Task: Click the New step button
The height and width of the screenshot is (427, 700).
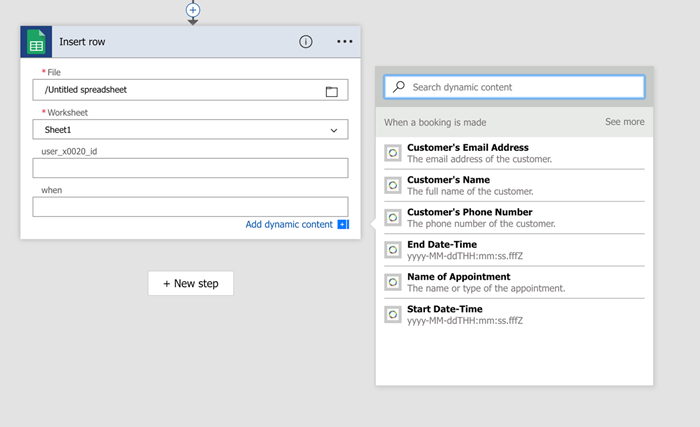Action: point(190,283)
